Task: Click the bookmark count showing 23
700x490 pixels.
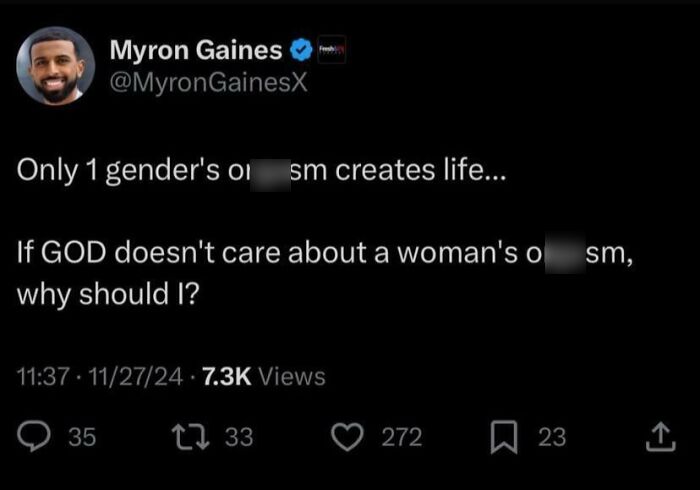Action: (x=552, y=437)
